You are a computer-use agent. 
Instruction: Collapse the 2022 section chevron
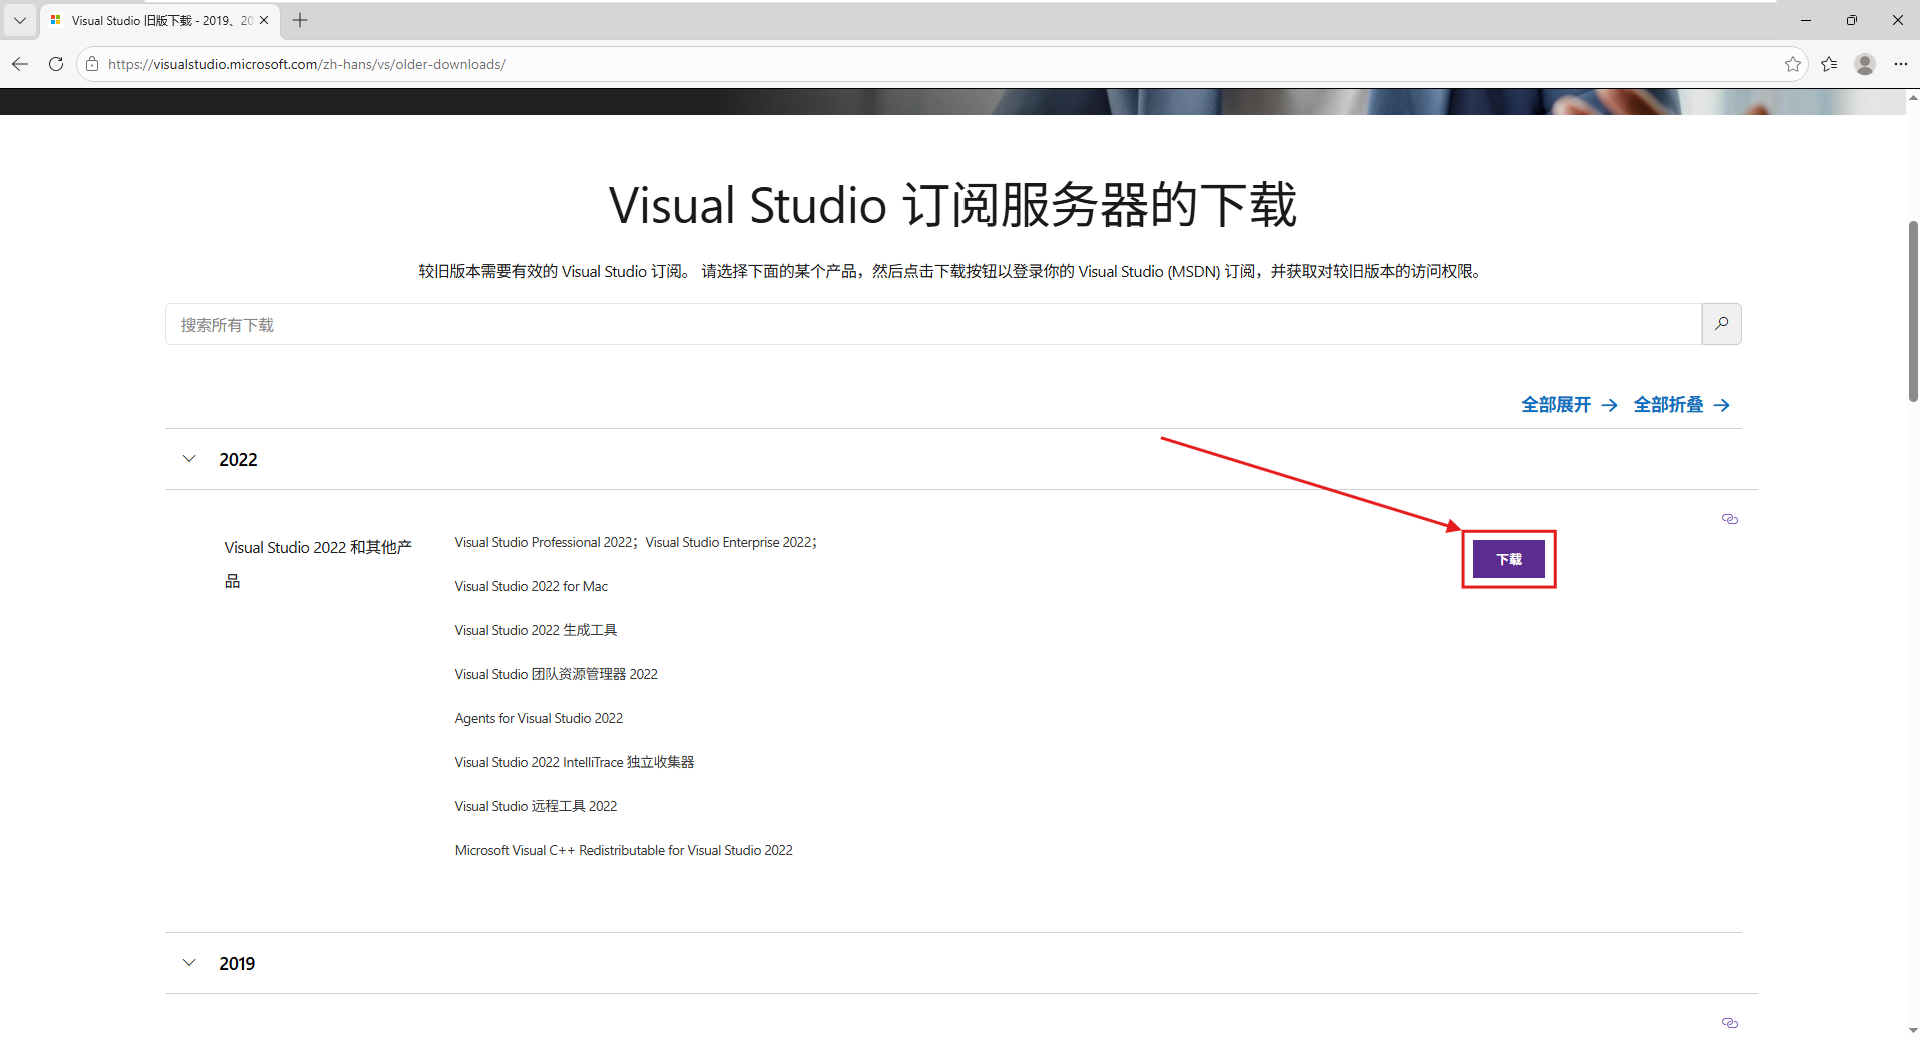(189, 459)
